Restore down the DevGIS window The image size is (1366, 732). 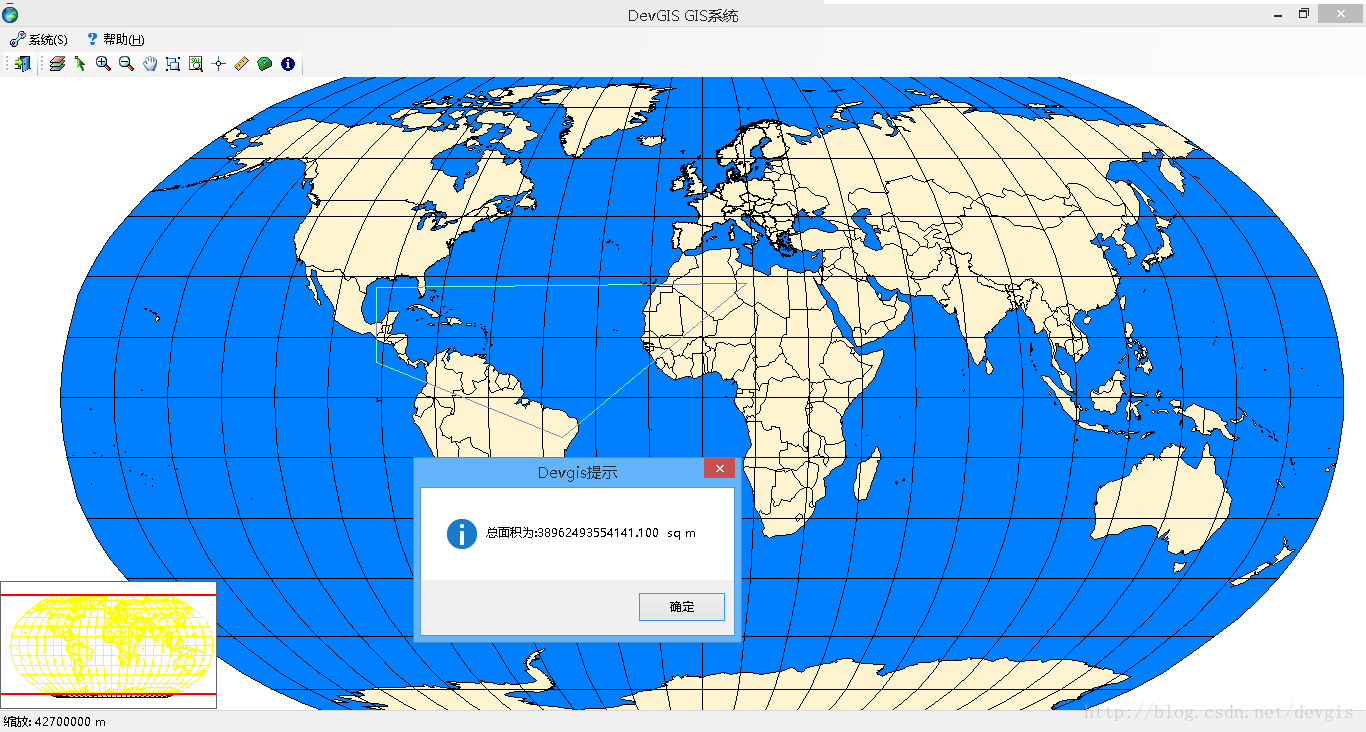(1304, 14)
